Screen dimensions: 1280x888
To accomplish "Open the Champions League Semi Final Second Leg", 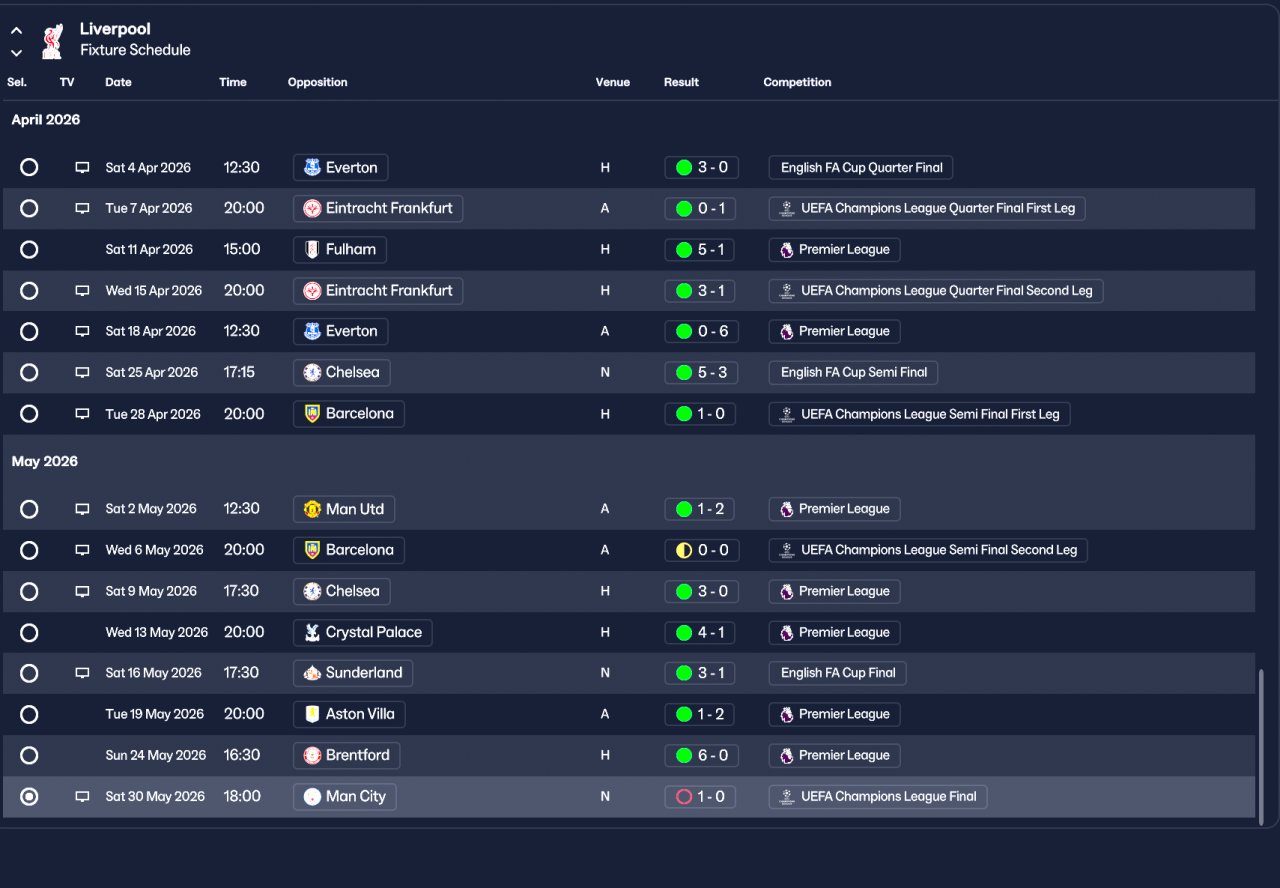I will click(928, 550).
